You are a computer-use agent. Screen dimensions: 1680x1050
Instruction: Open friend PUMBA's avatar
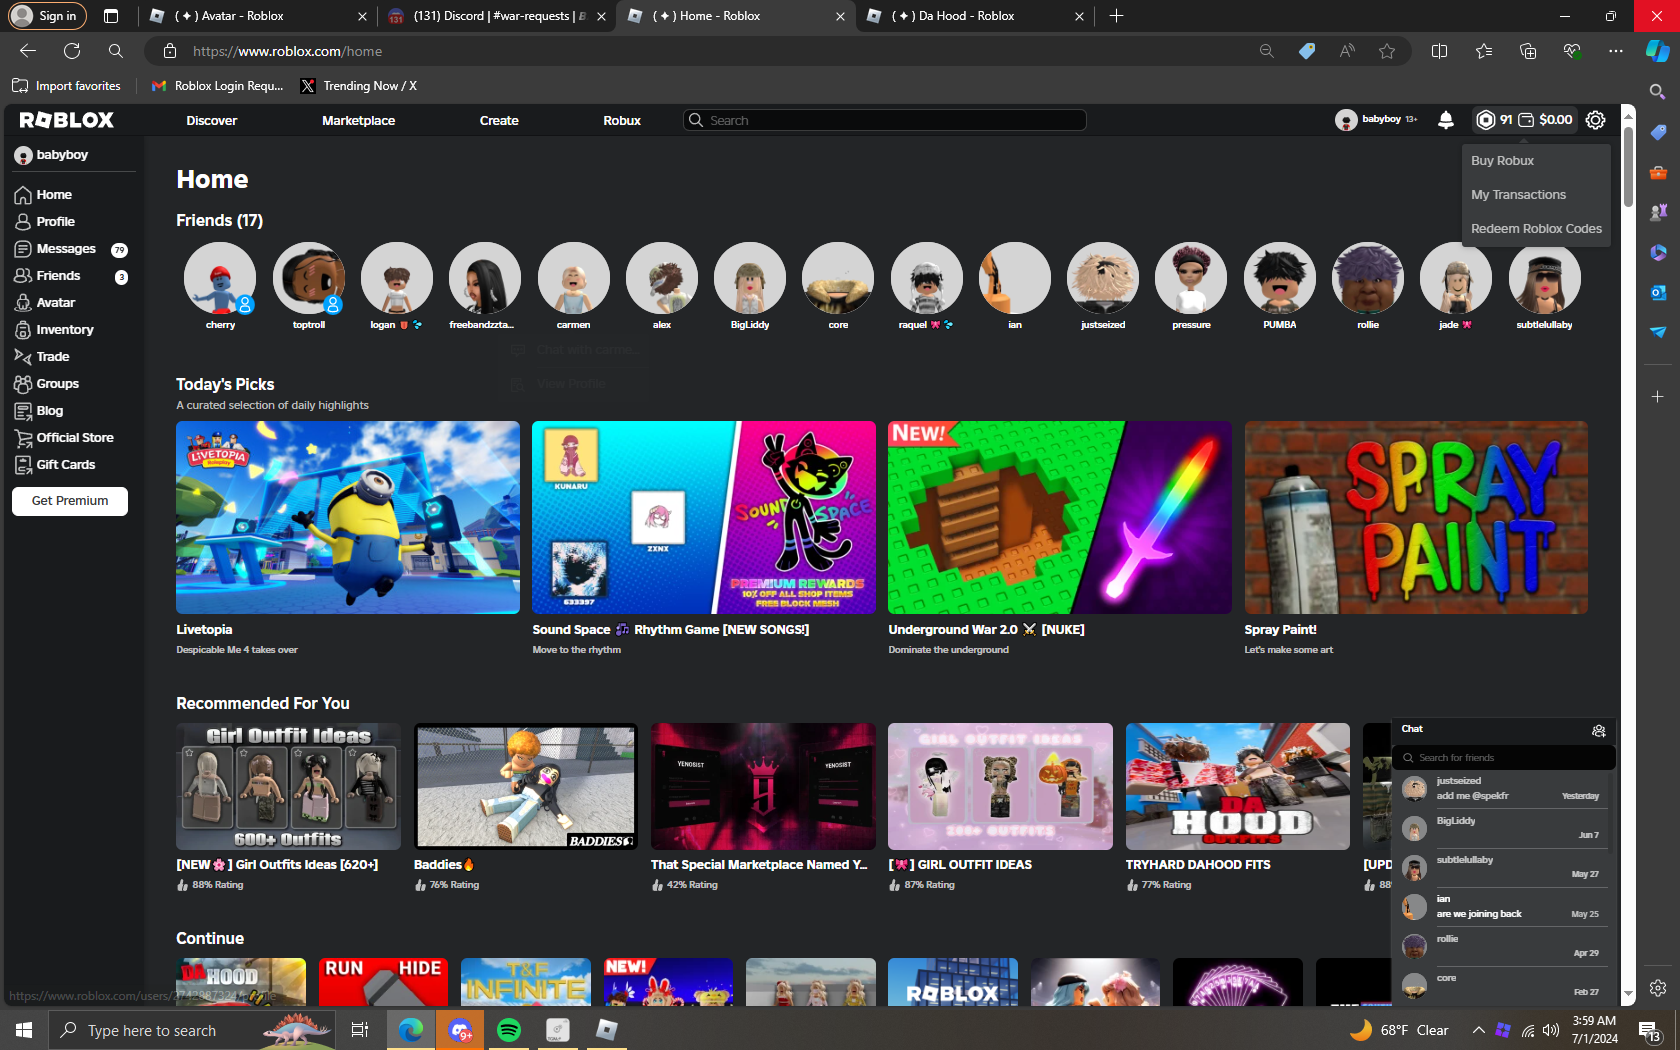[x=1280, y=278]
